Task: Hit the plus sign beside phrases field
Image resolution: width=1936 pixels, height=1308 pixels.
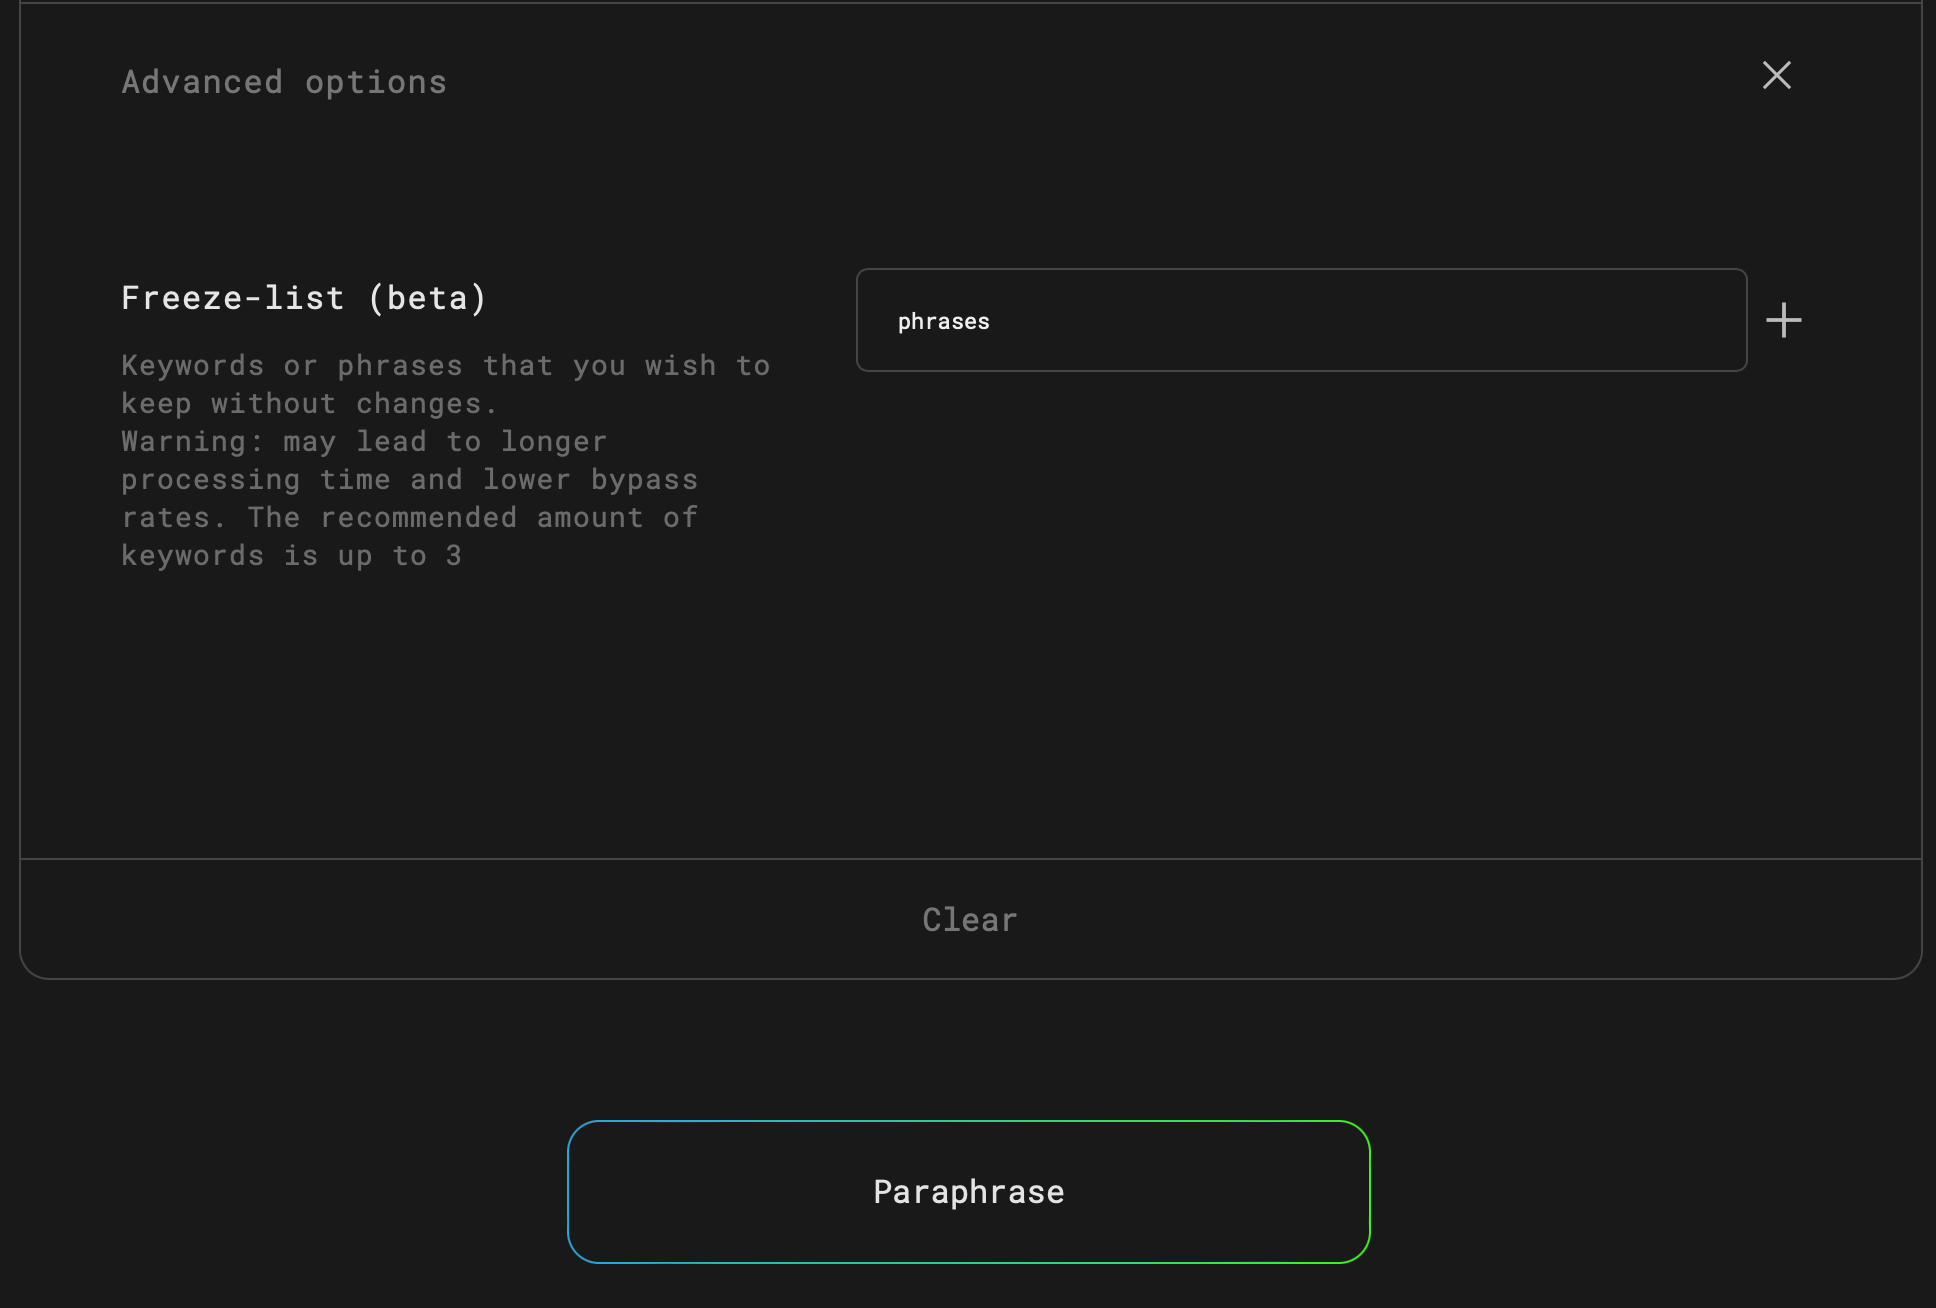Action: [1783, 321]
